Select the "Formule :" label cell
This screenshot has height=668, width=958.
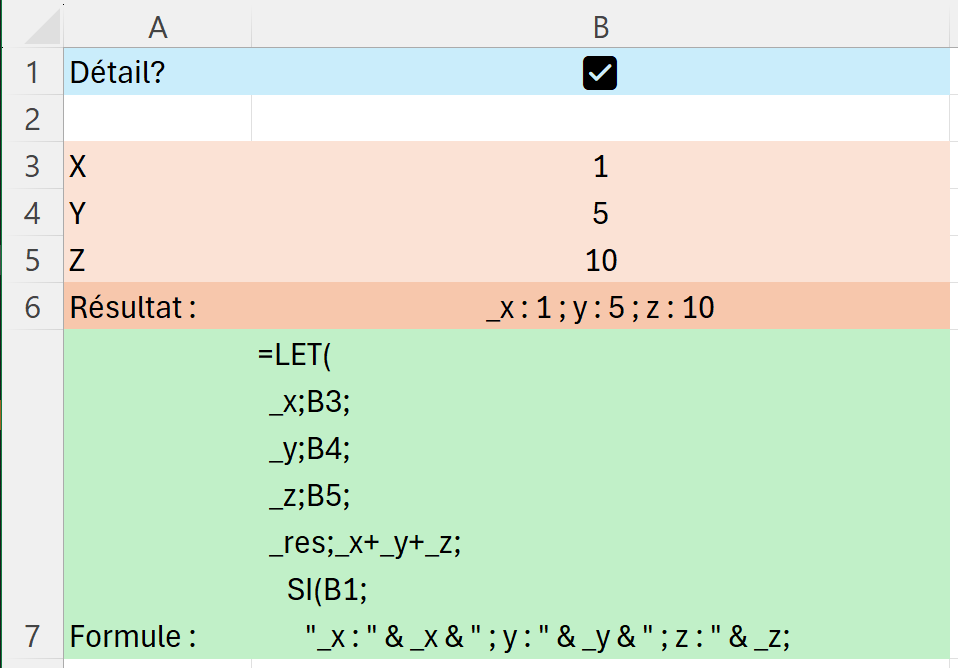(157, 635)
